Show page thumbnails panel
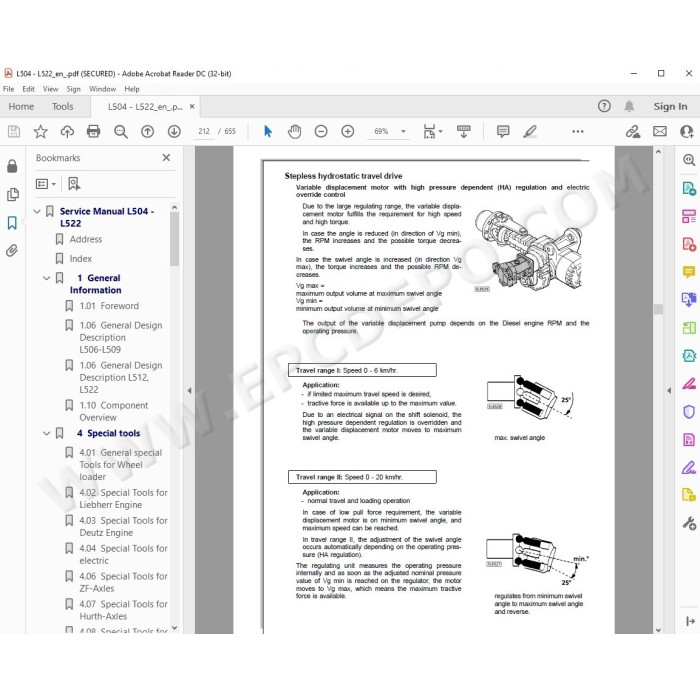Screen dimensions: 700x700 (x=12, y=195)
